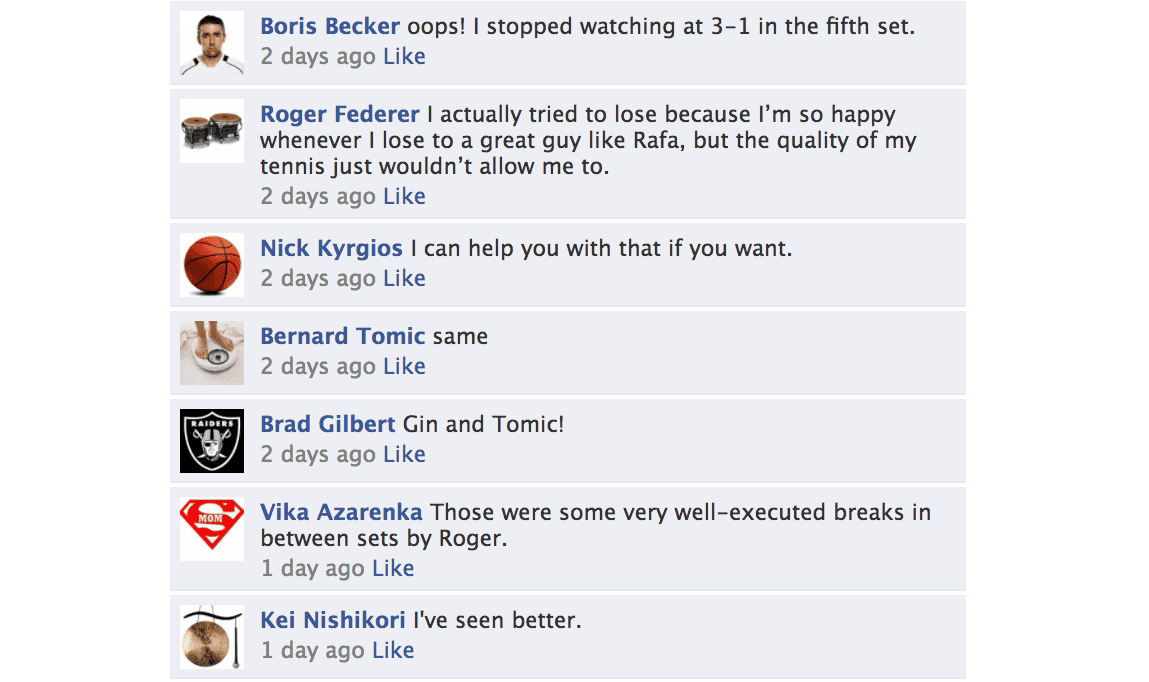Click the Bernard Tomic name link
The height and width of the screenshot is (682, 1149).
tap(343, 336)
